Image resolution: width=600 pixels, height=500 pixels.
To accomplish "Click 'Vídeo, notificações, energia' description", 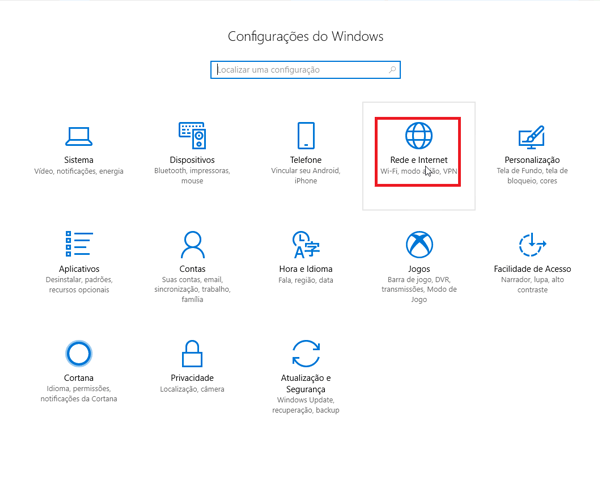I will [x=78, y=171].
